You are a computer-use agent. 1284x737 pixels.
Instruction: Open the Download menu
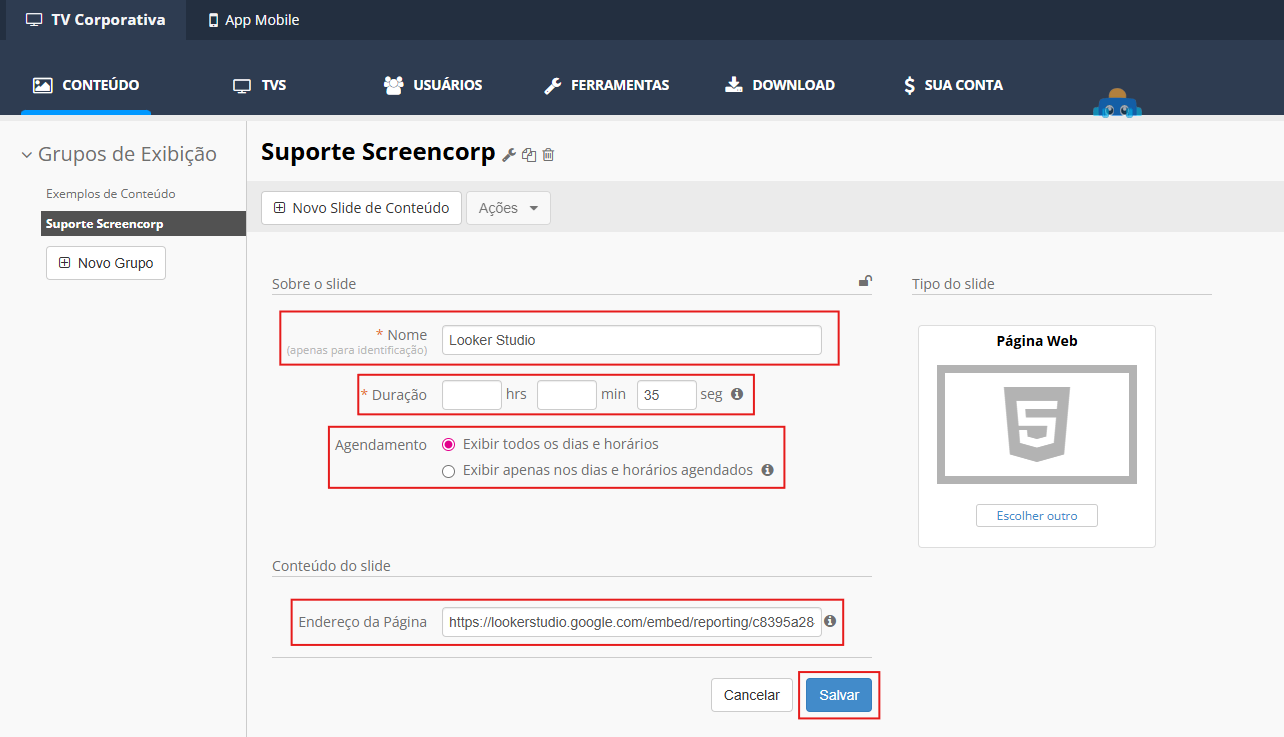(780, 85)
